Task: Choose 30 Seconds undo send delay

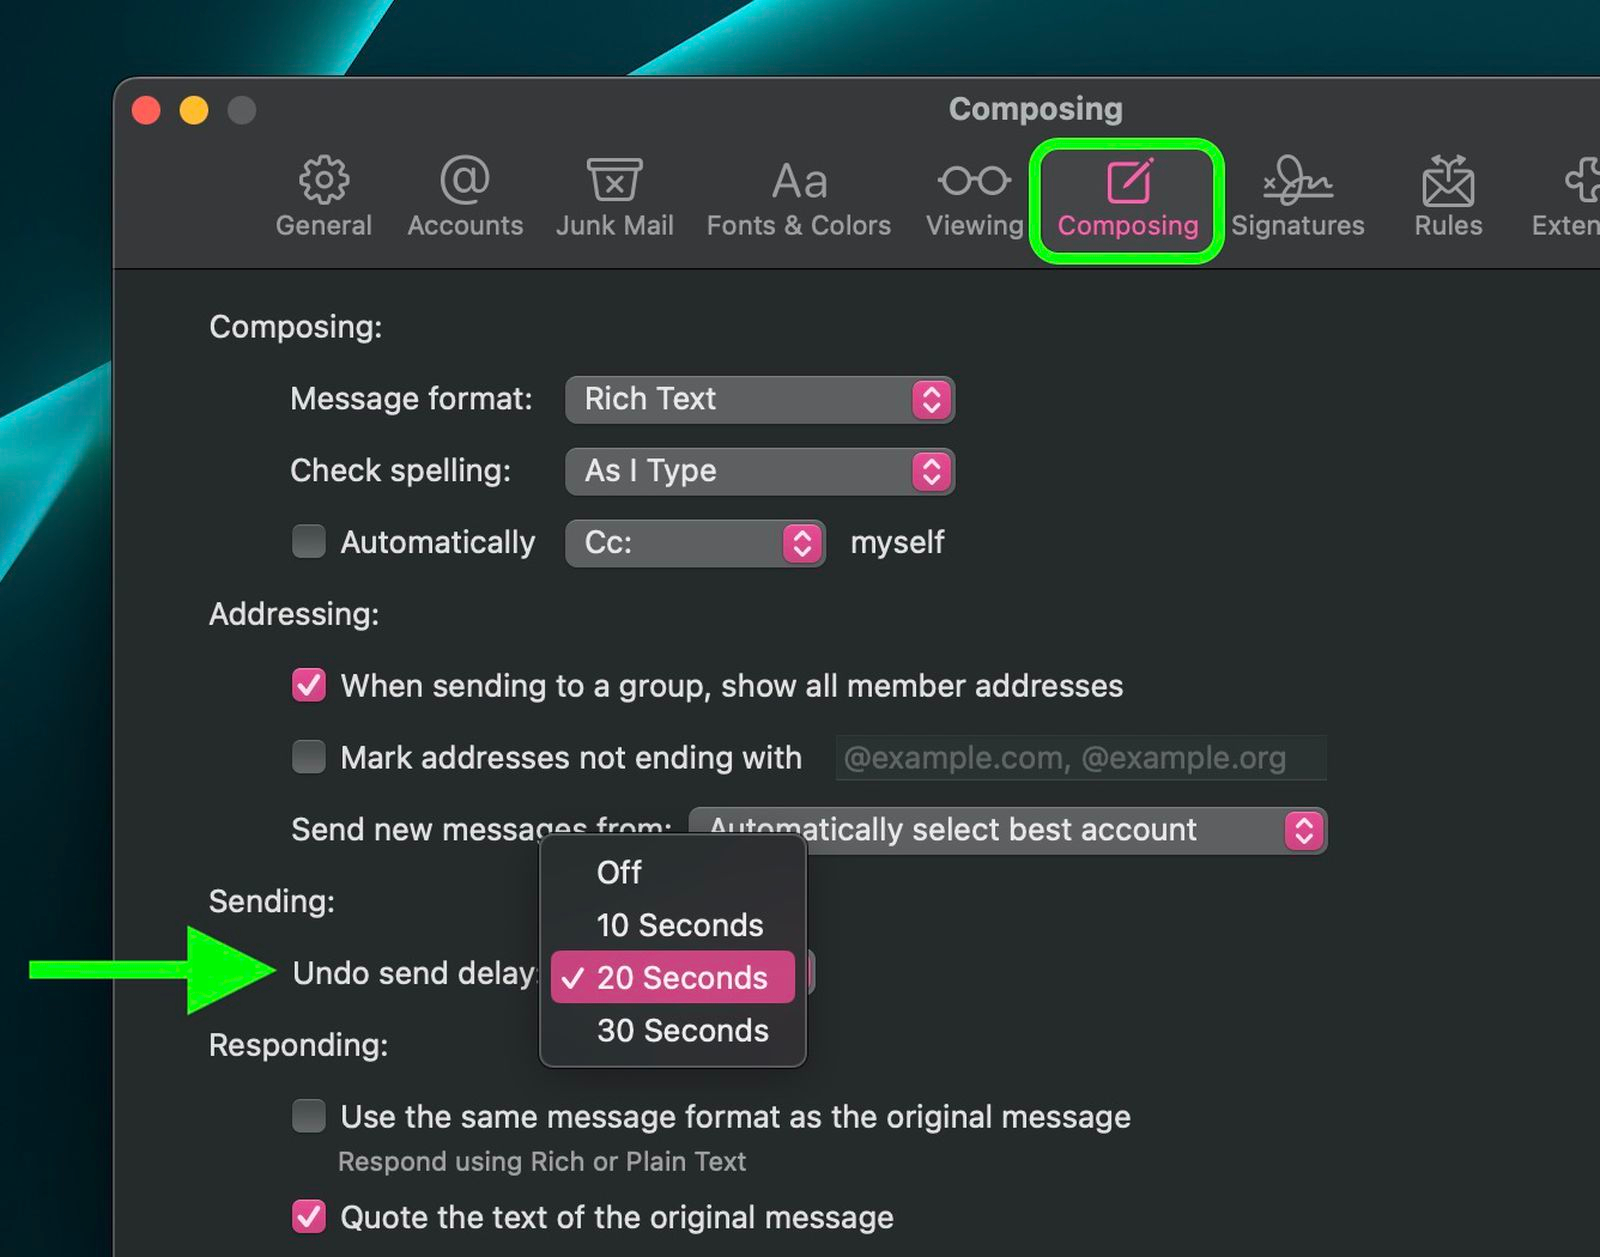Action: coord(672,1030)
